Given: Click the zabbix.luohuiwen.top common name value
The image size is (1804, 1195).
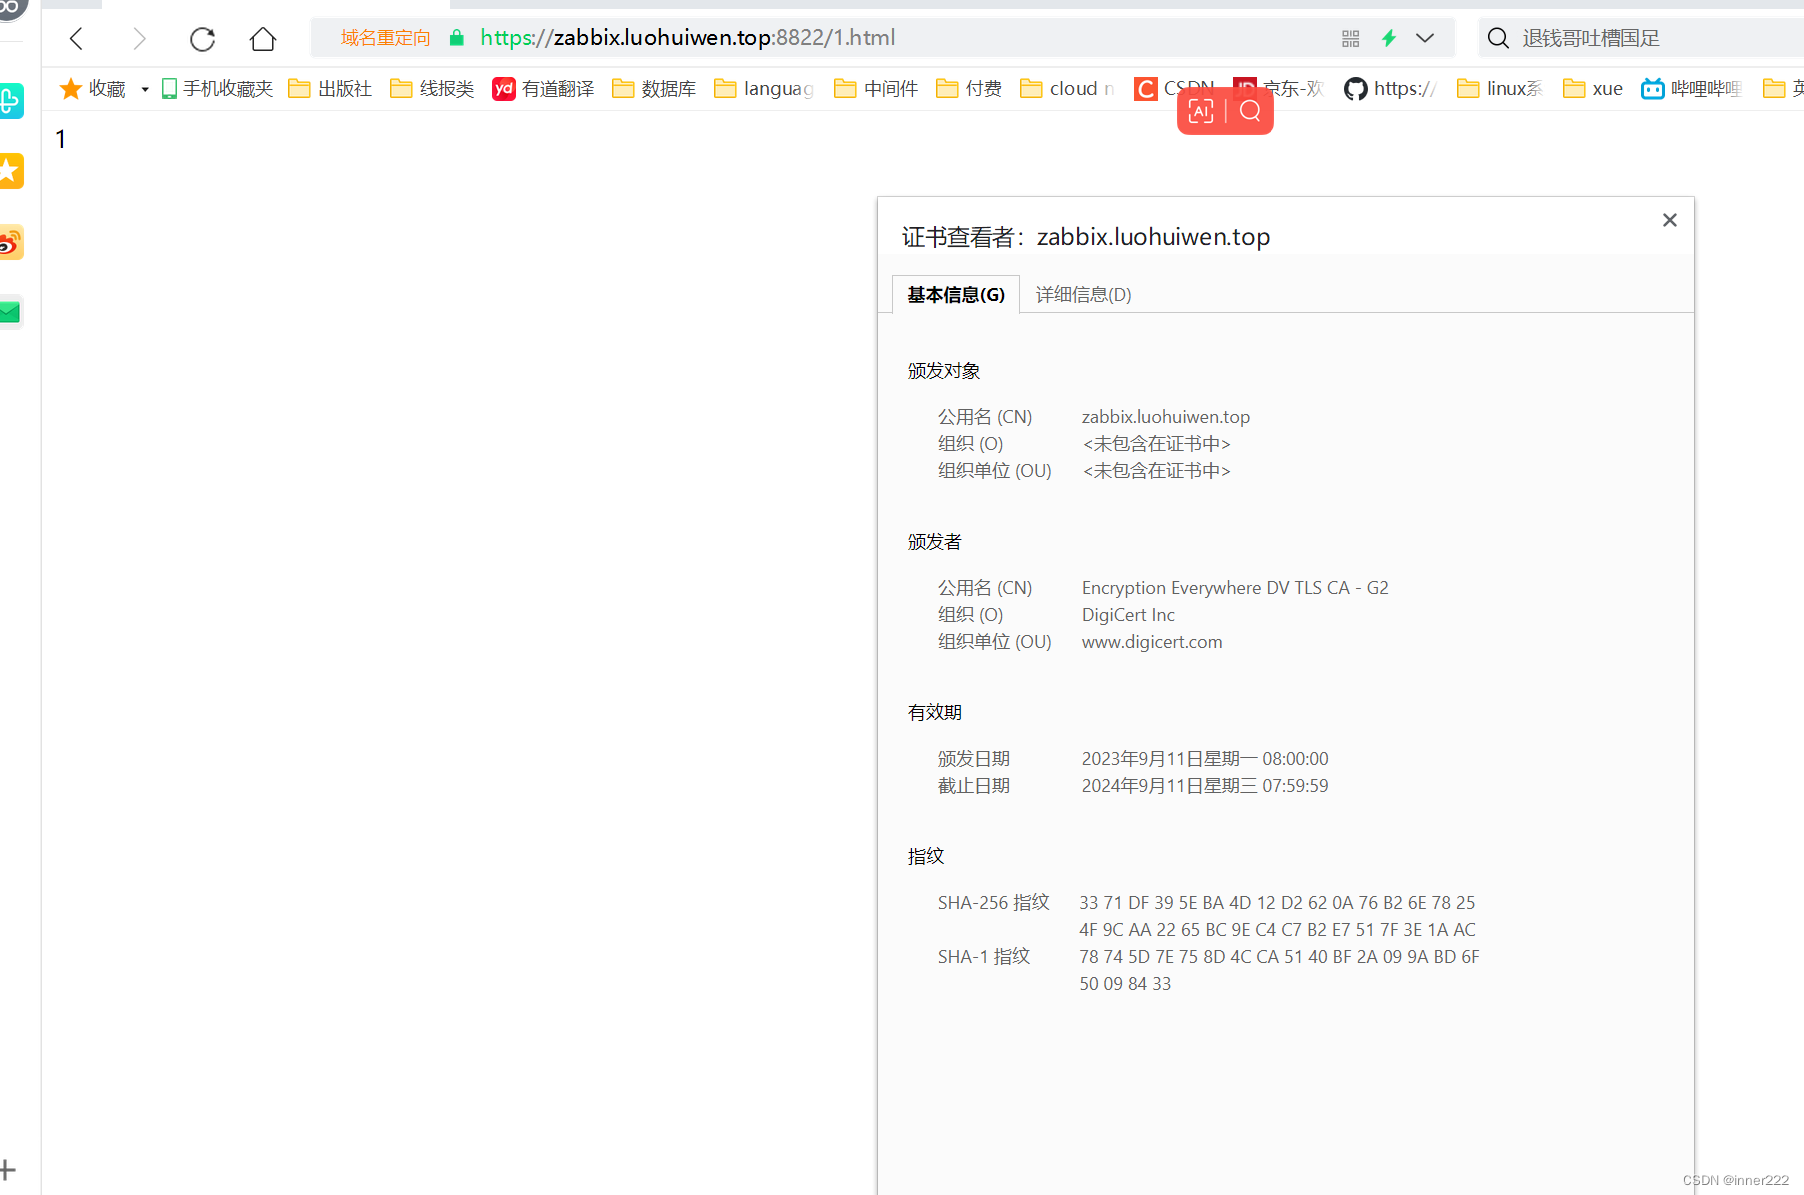Looking at the screenshot, I should click(1166, 417).
